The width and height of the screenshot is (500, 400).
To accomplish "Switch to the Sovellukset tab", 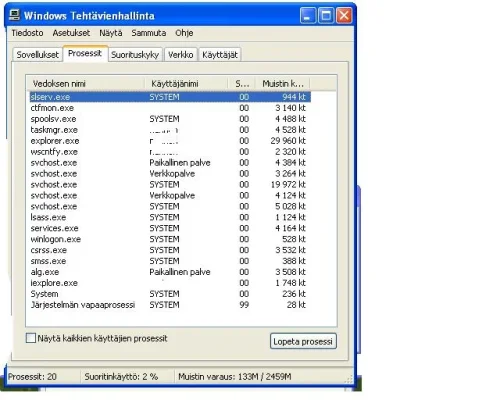I will coord(37,55).
